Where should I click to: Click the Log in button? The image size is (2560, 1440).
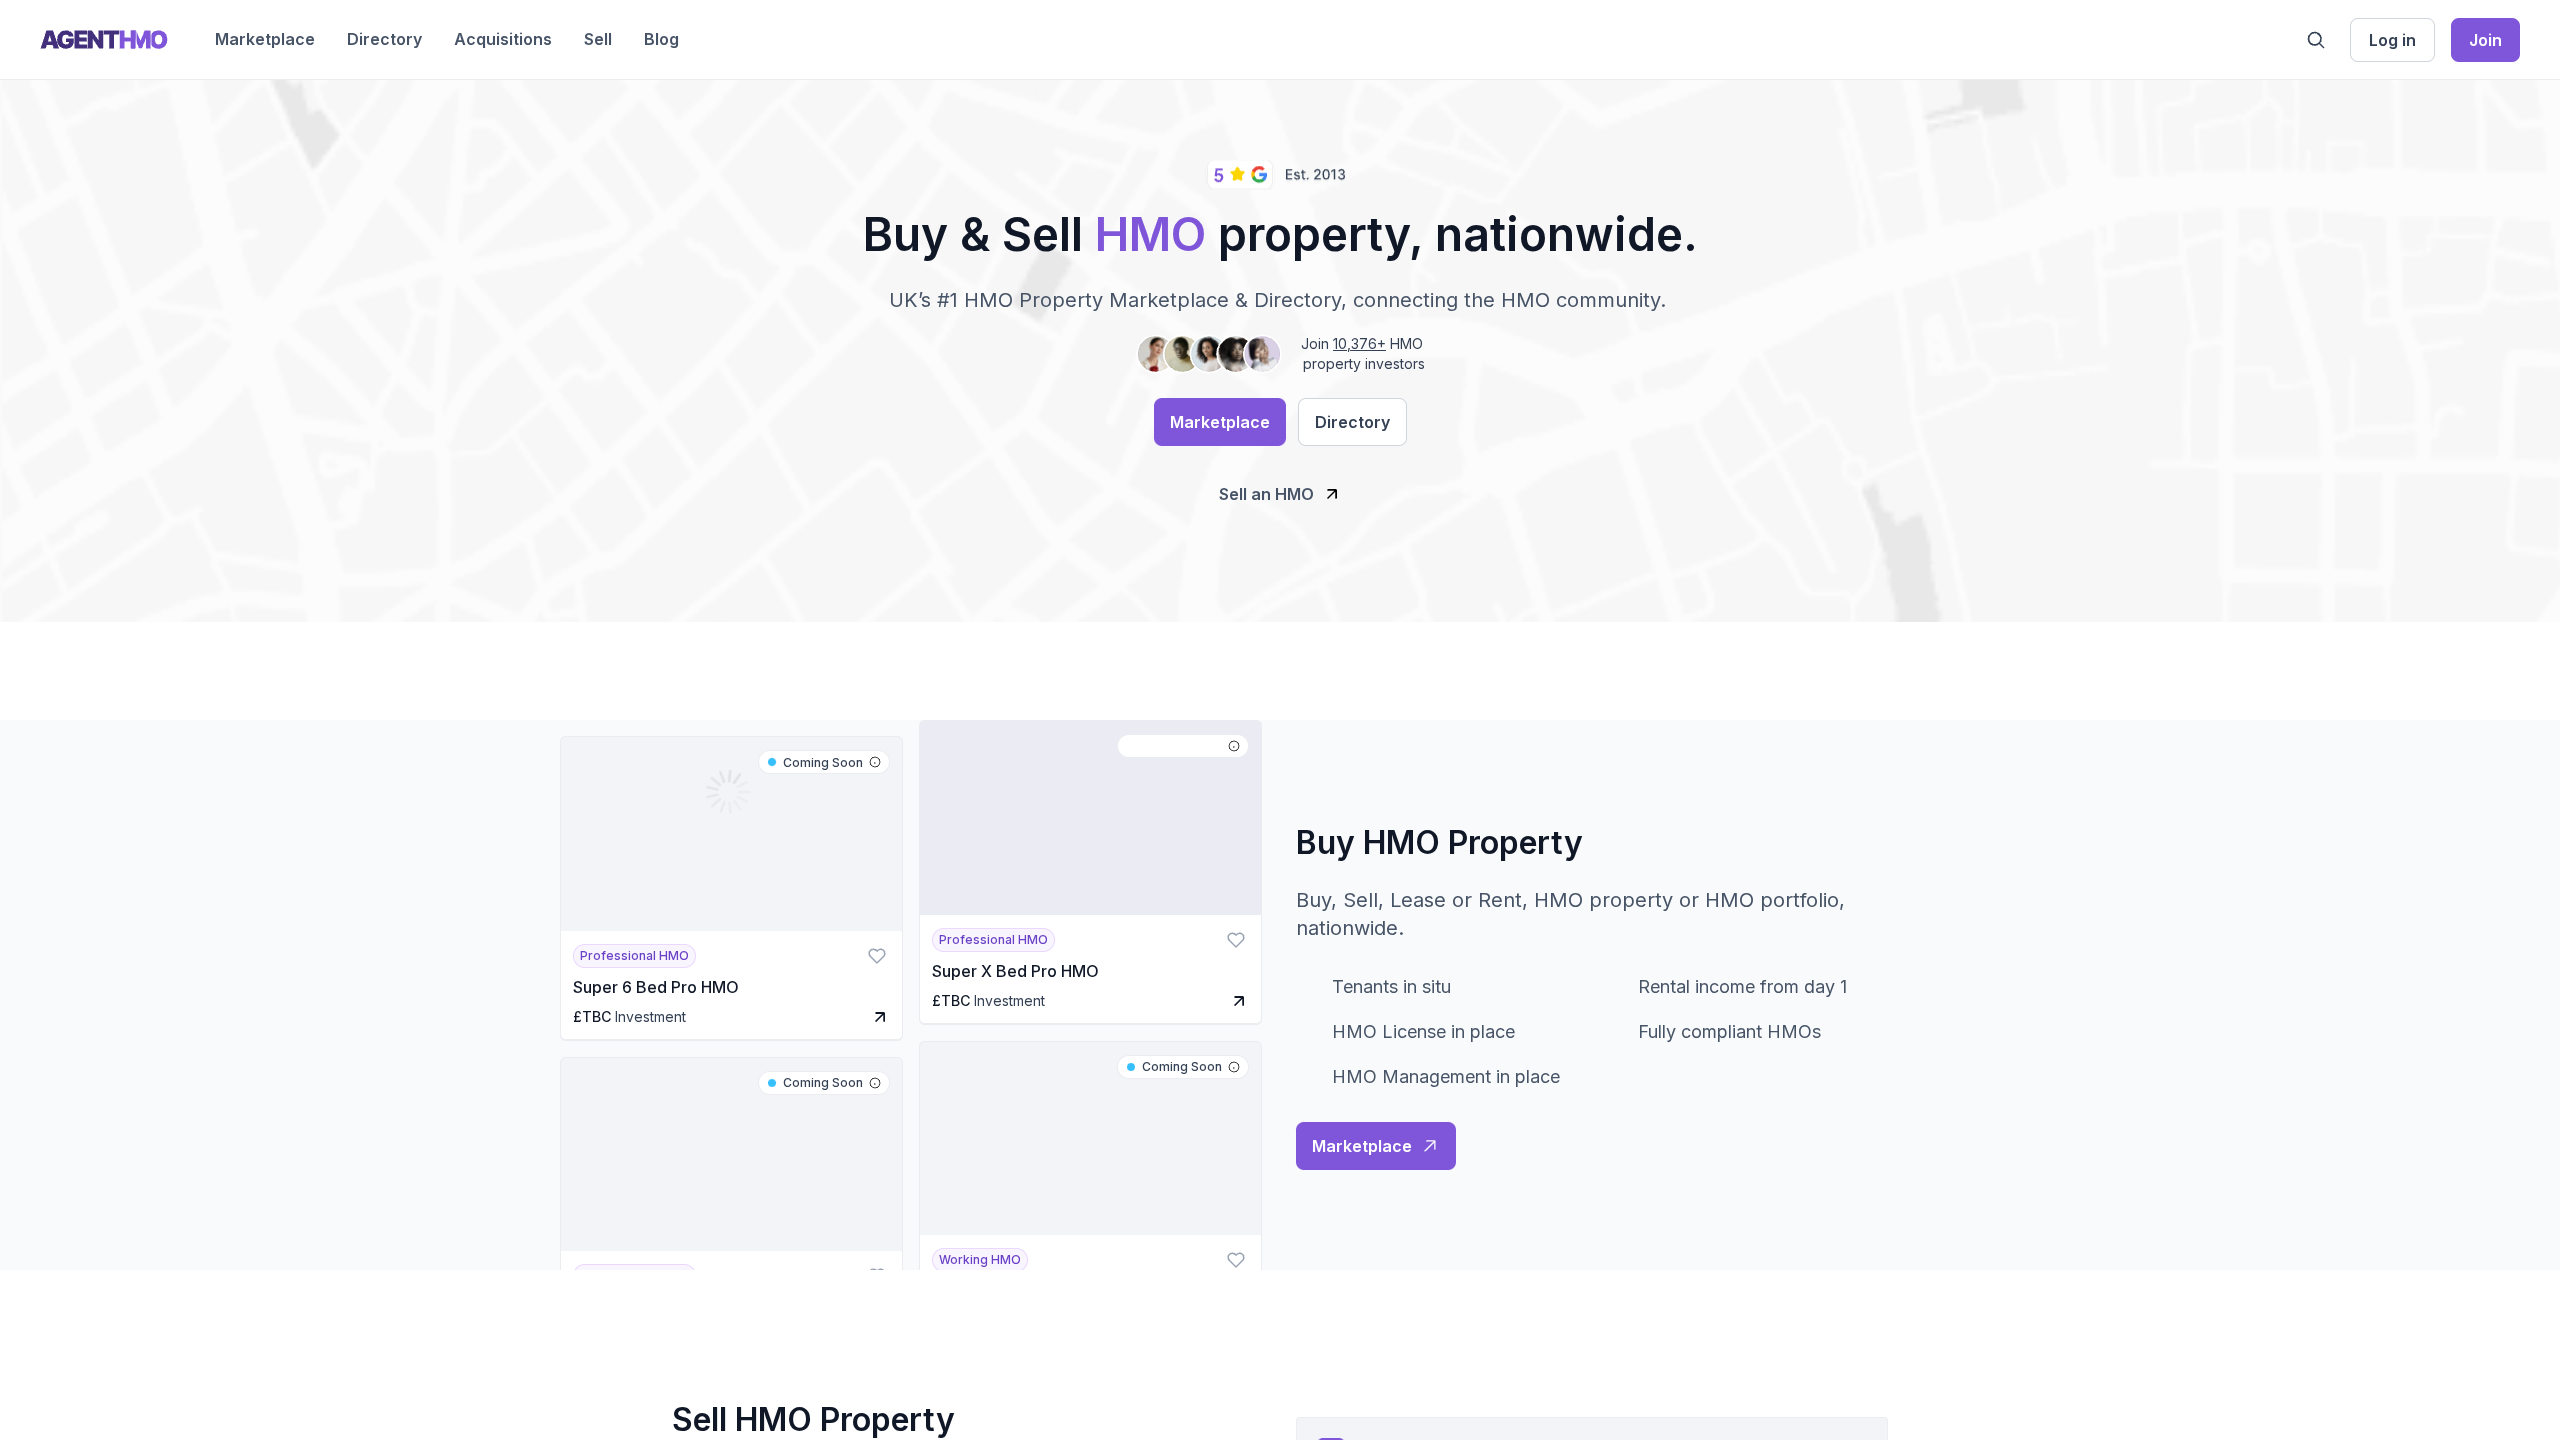click(2392, 40)
